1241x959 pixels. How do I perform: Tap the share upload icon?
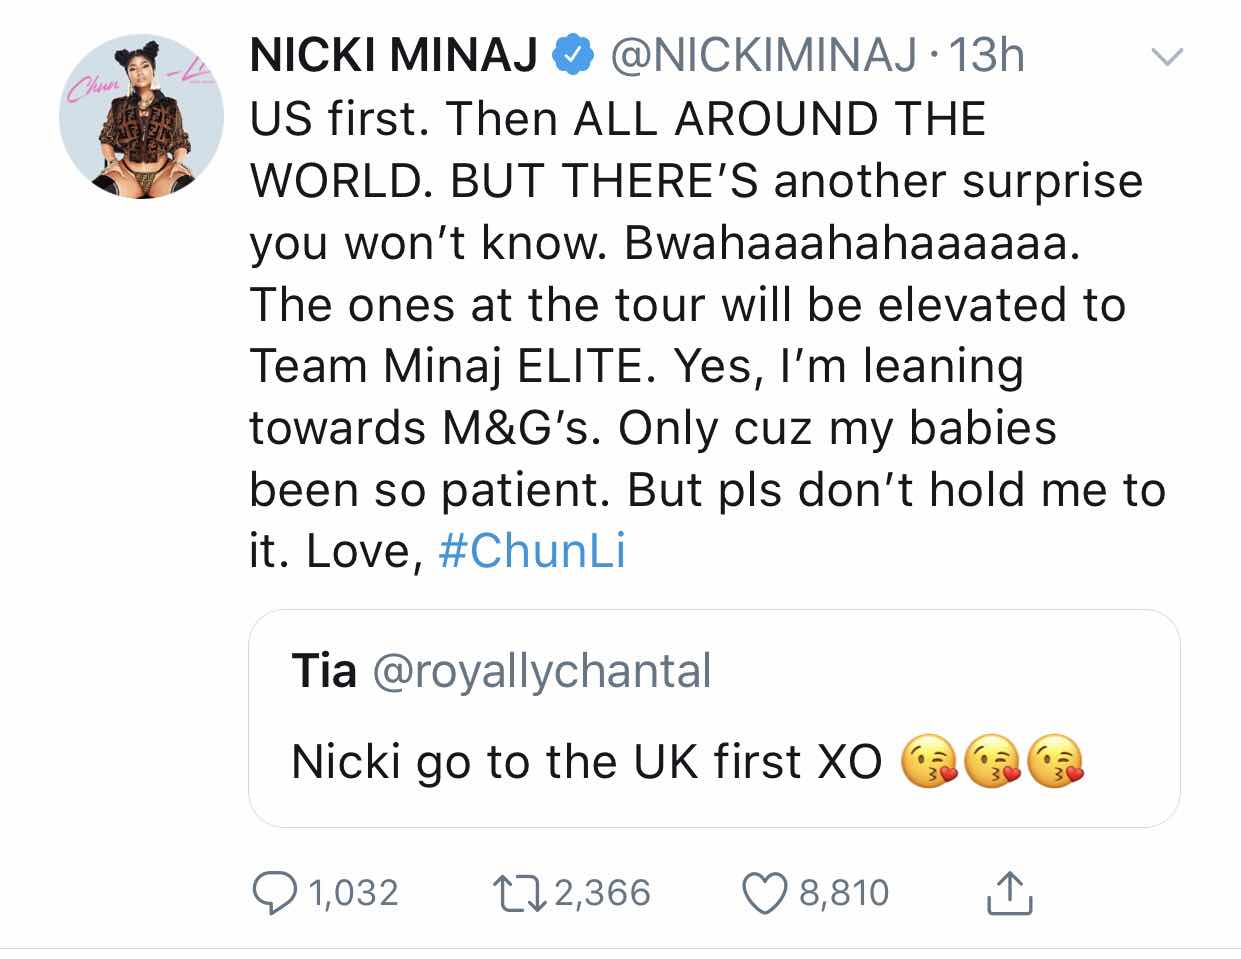[1008, 893]
